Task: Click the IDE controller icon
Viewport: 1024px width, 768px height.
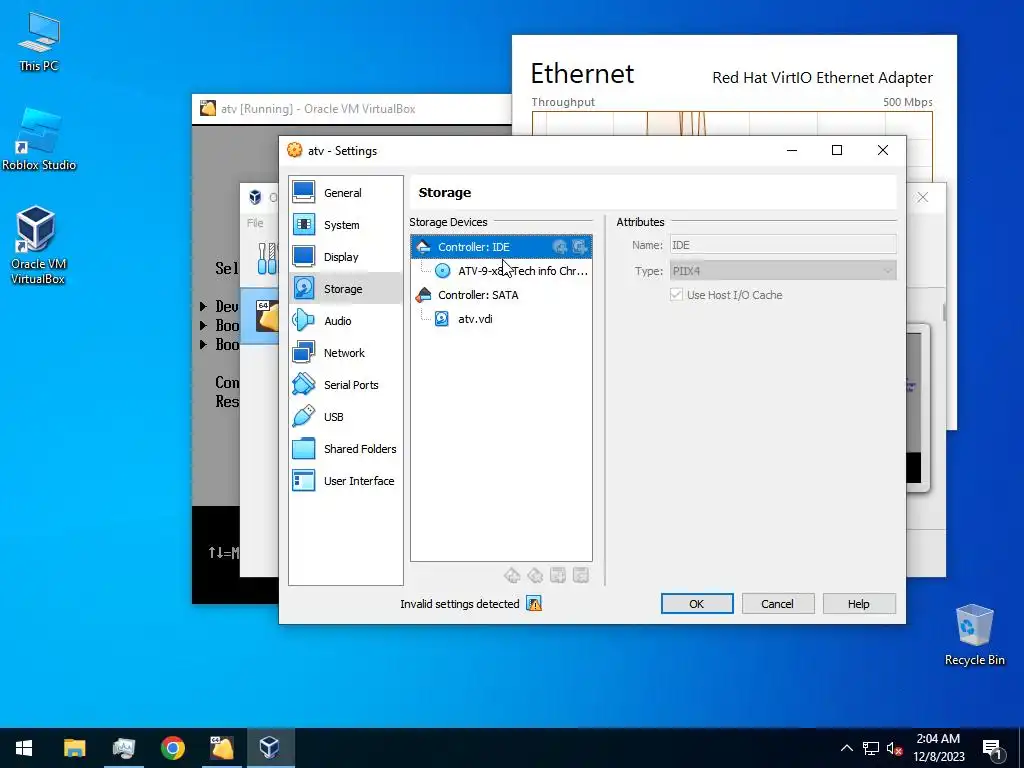Action: (423, 247)
